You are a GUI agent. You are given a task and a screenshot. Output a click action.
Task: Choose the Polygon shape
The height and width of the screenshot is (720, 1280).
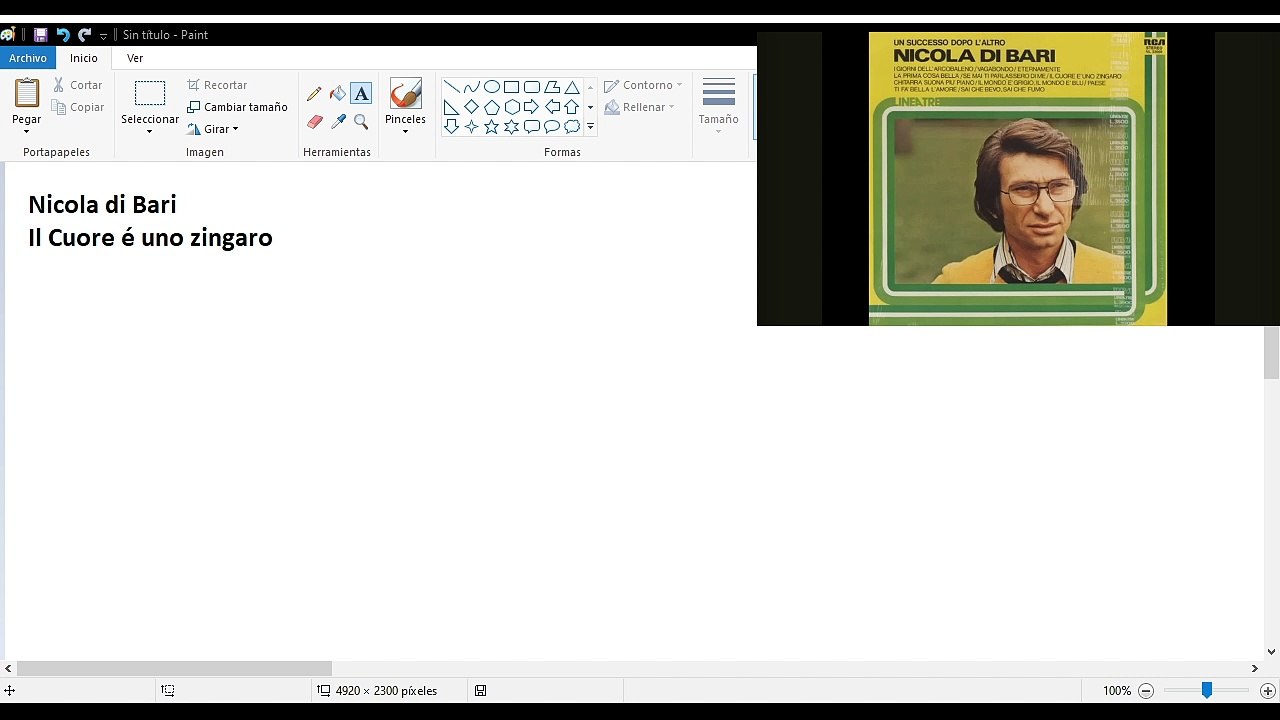coord(552,87)
